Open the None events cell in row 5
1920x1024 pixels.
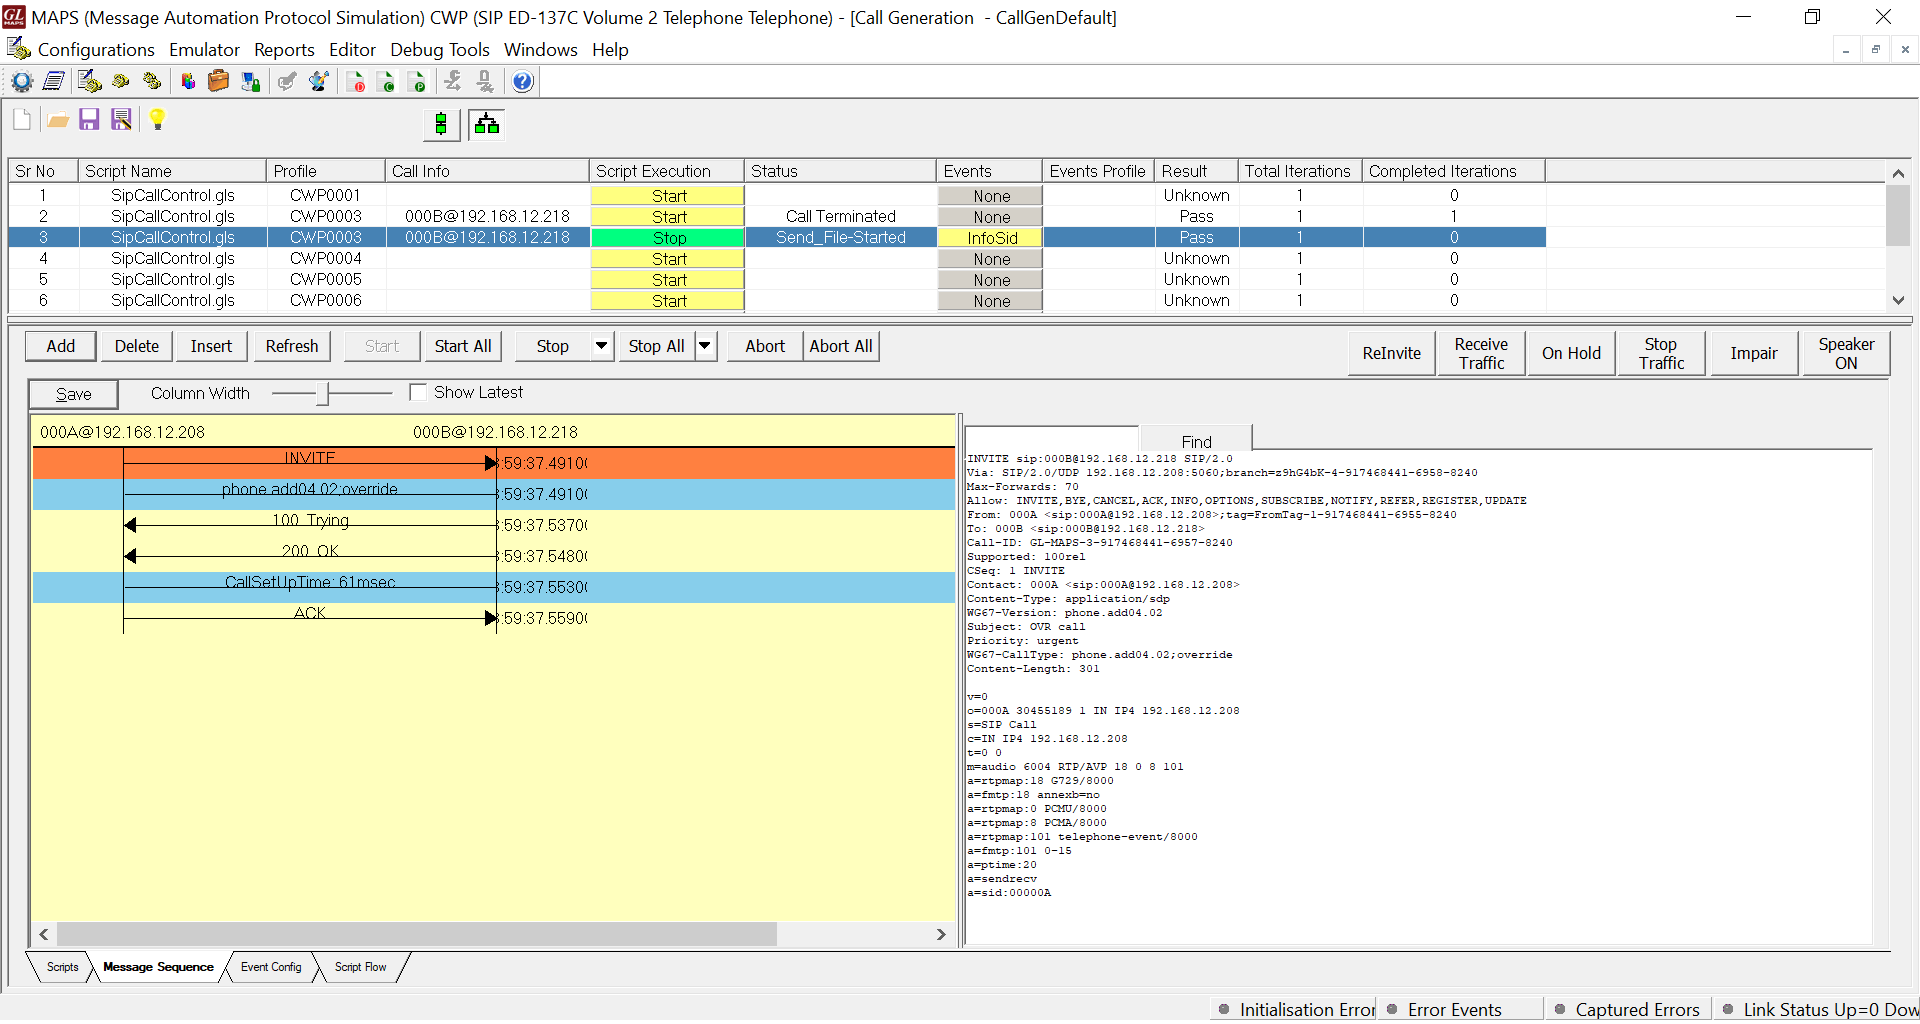click(x=991, y=280)
